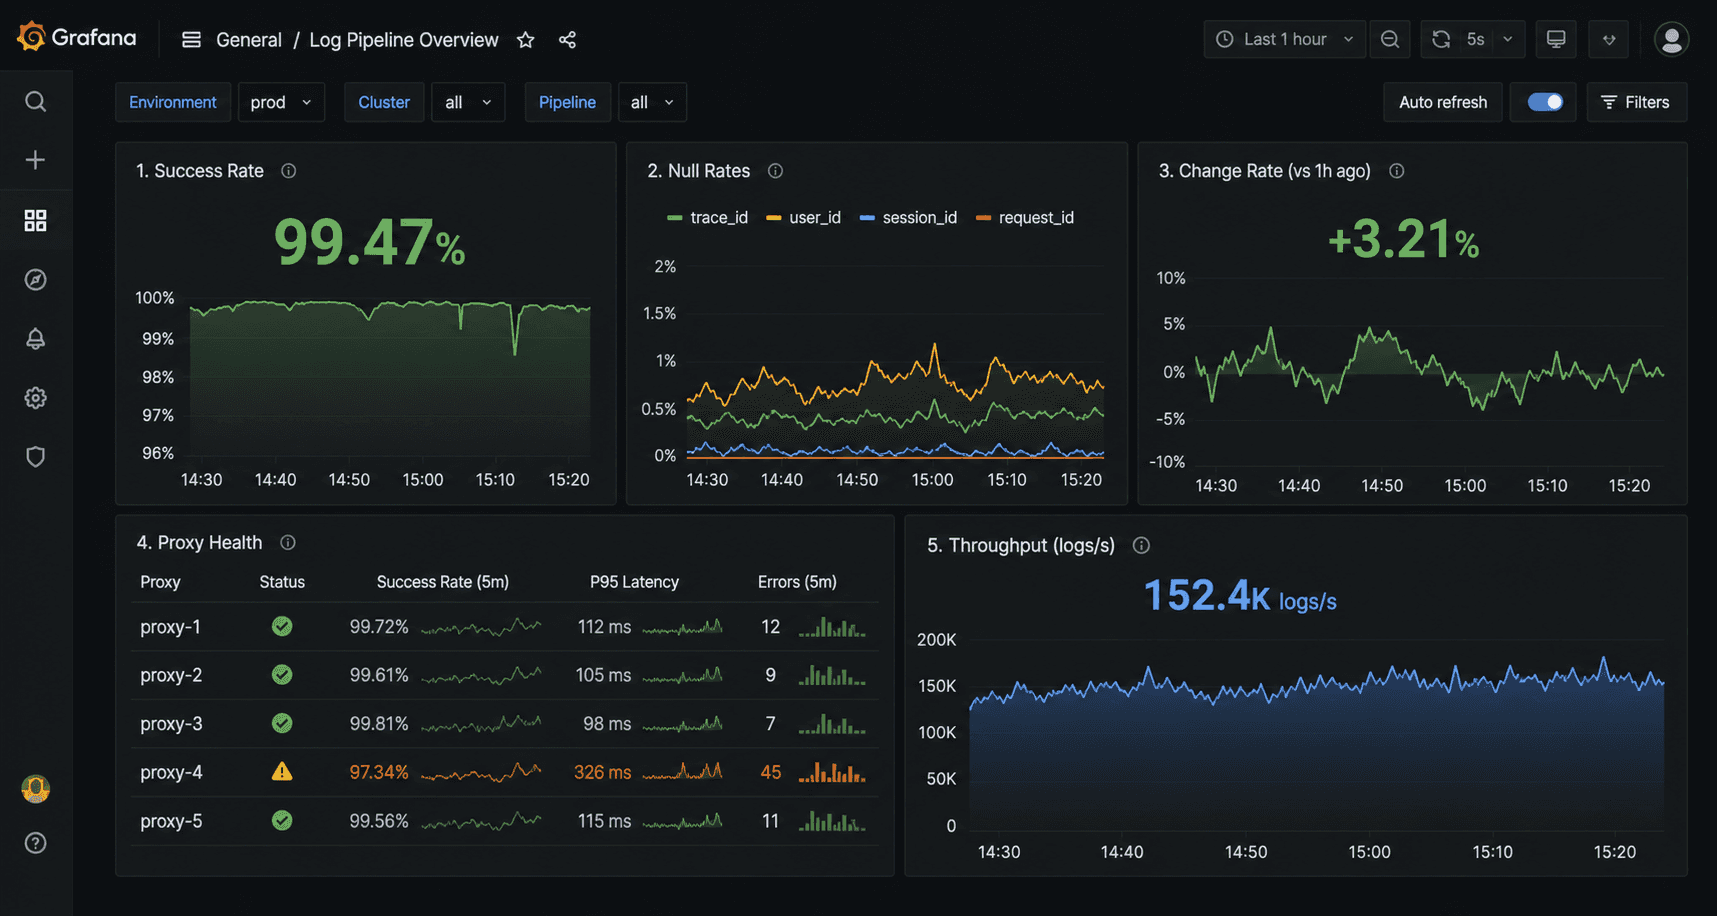Viewport: 1717px width, 916px height.
Task: Show info for Success Rate panel
Action: 288,171
